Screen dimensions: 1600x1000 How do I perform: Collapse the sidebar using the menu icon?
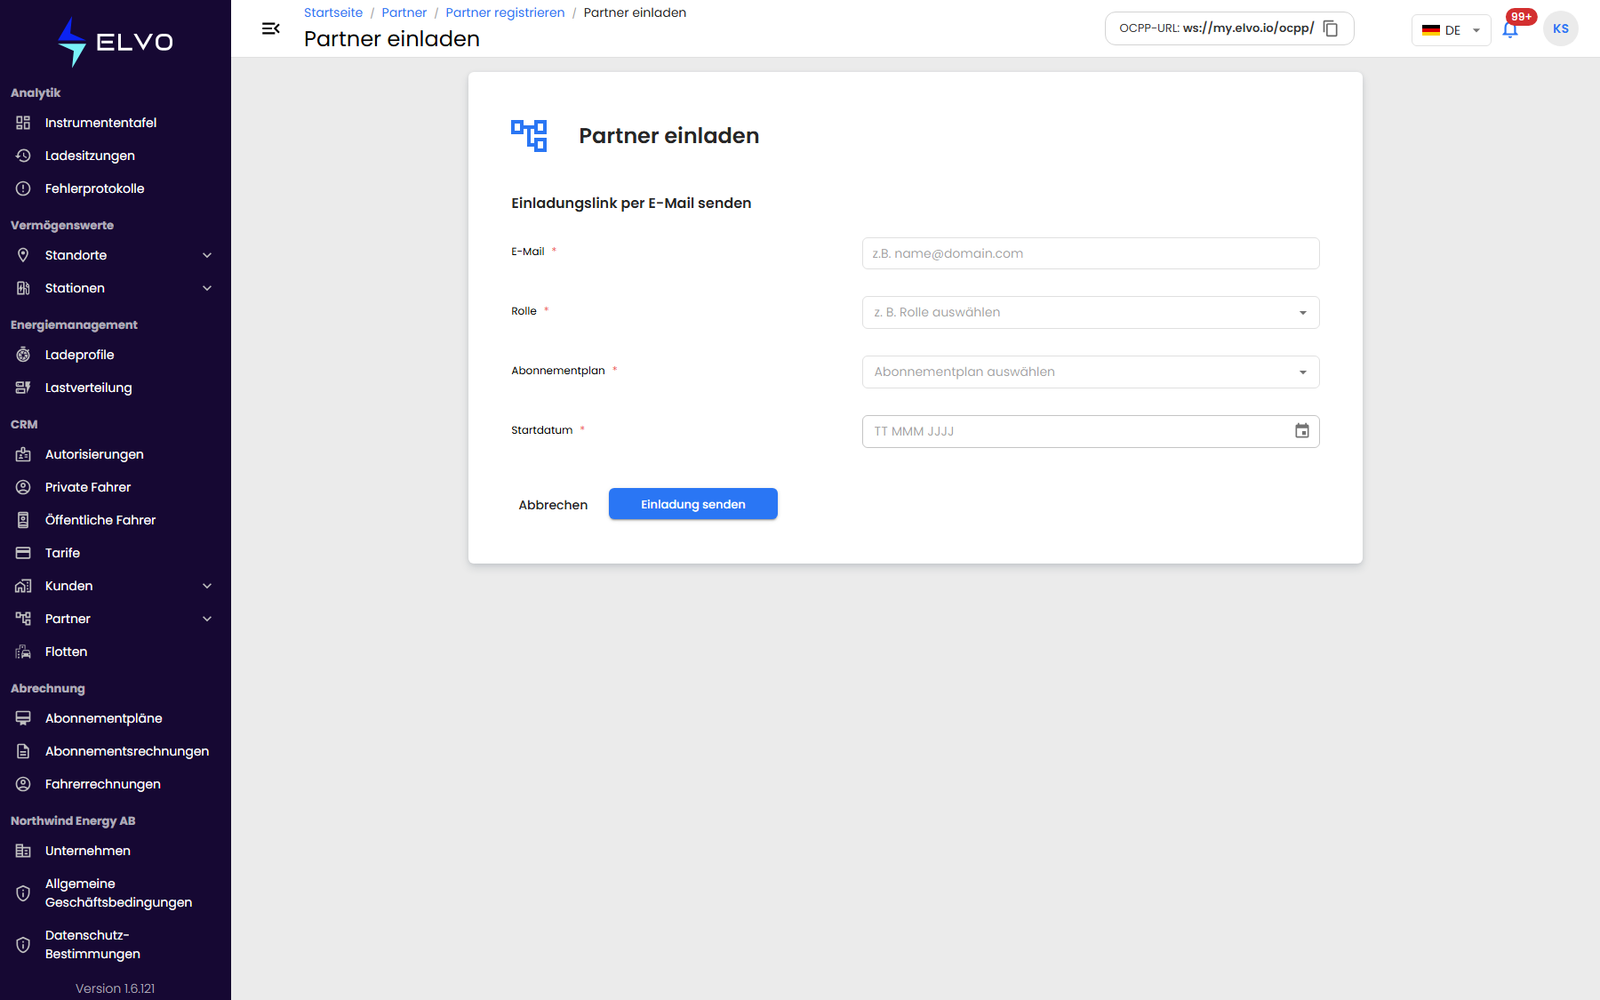tap(270, 29)
